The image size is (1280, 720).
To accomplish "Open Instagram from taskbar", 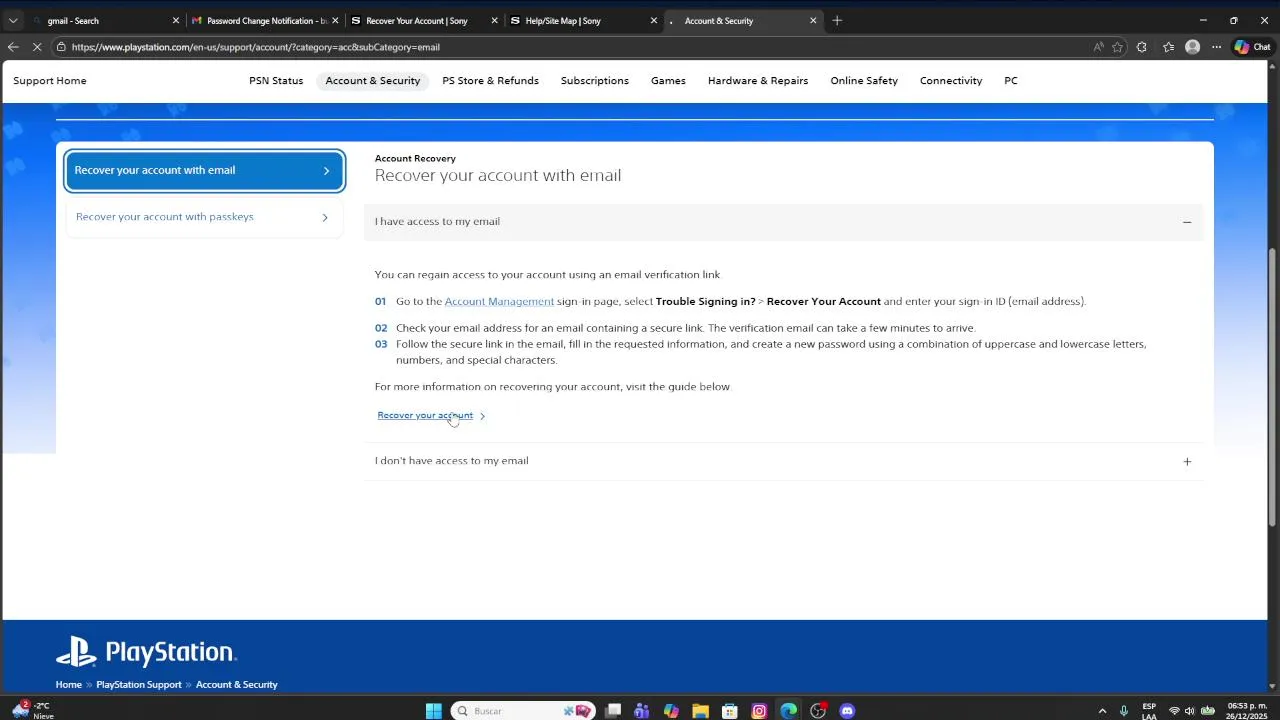I will pos(759,711).
